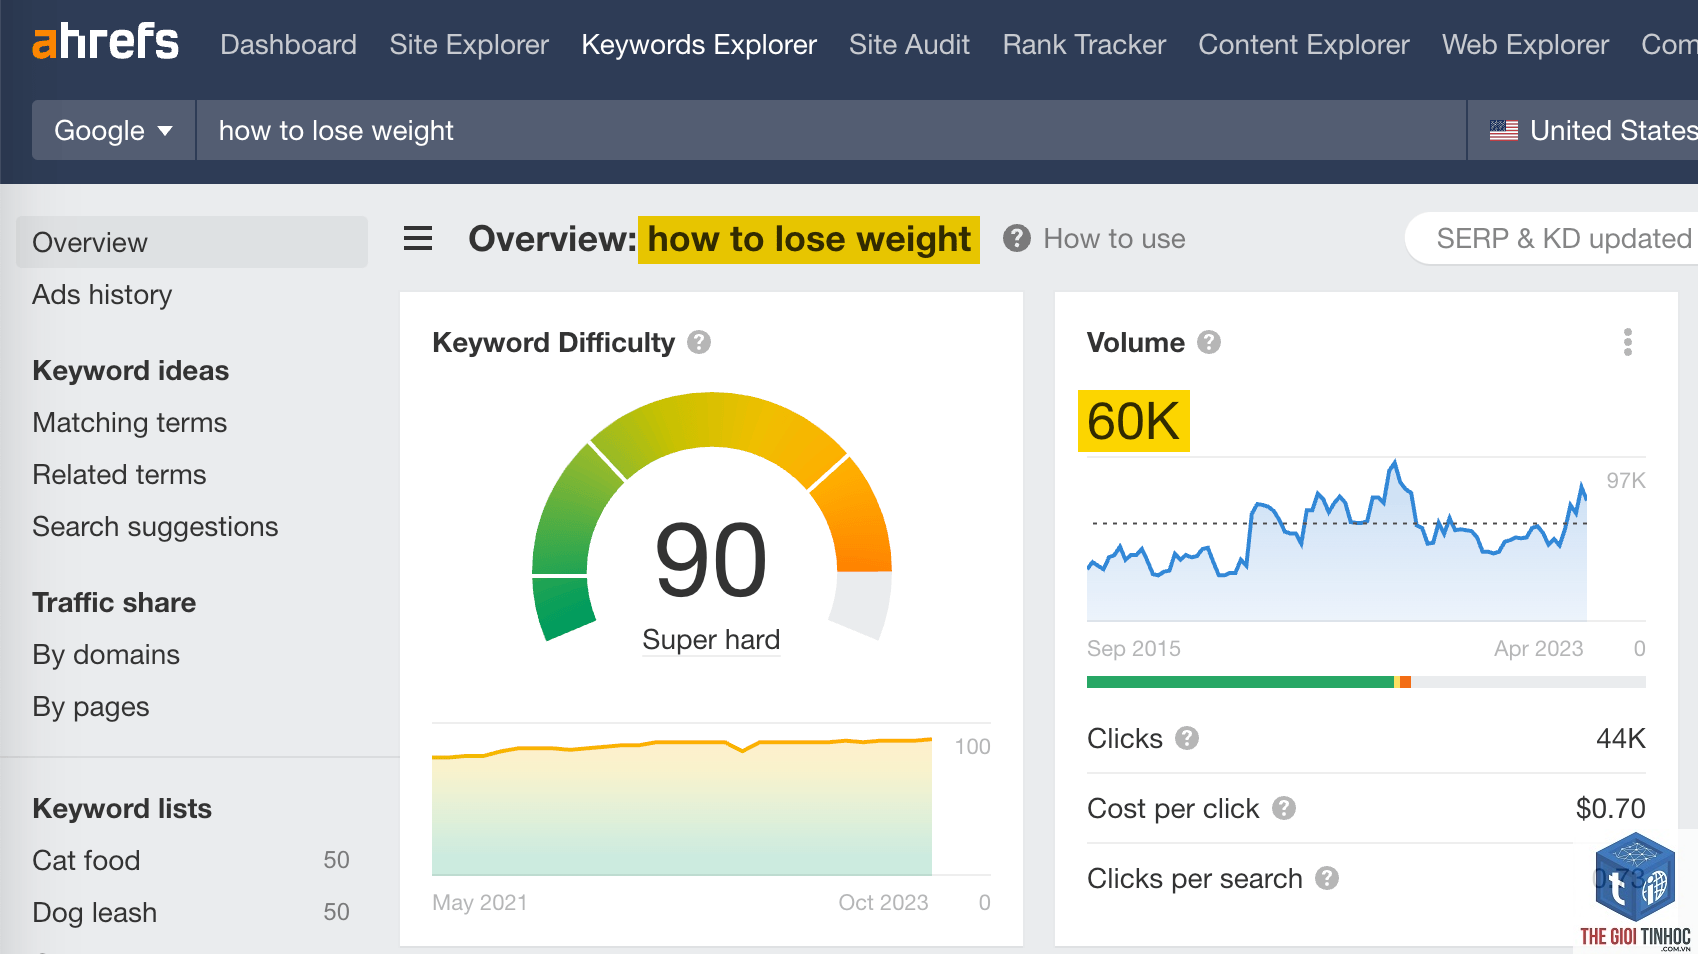
Task: Click the Clicks help question icon
Action: click(x=1187, y=738)
